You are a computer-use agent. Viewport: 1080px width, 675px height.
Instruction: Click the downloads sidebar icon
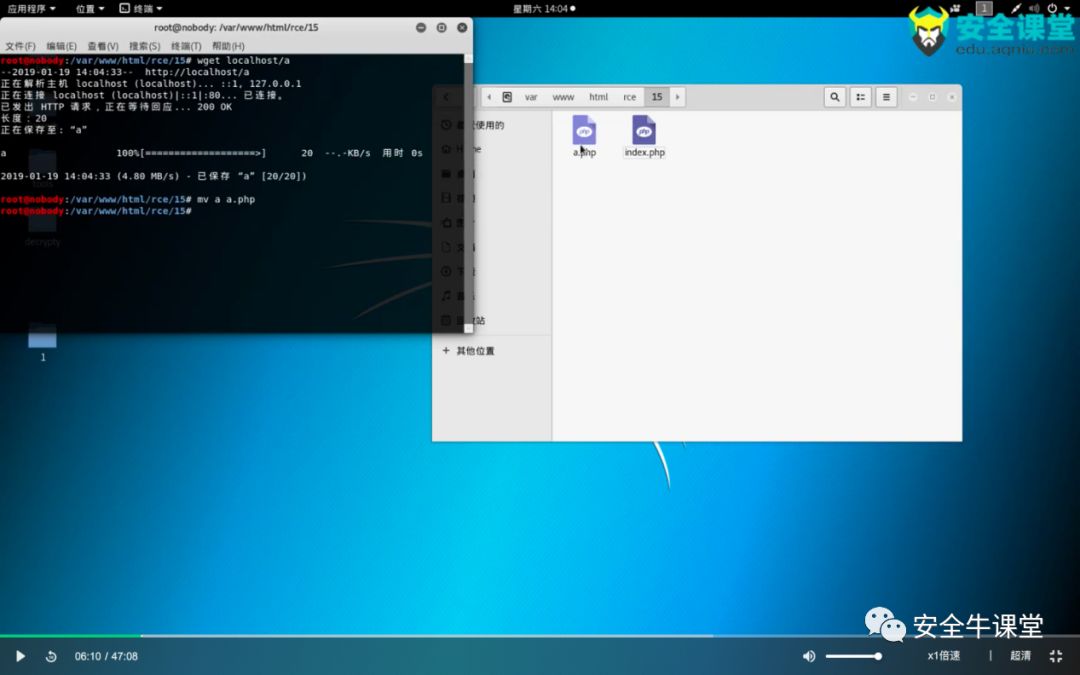click(x=446, y=271)
